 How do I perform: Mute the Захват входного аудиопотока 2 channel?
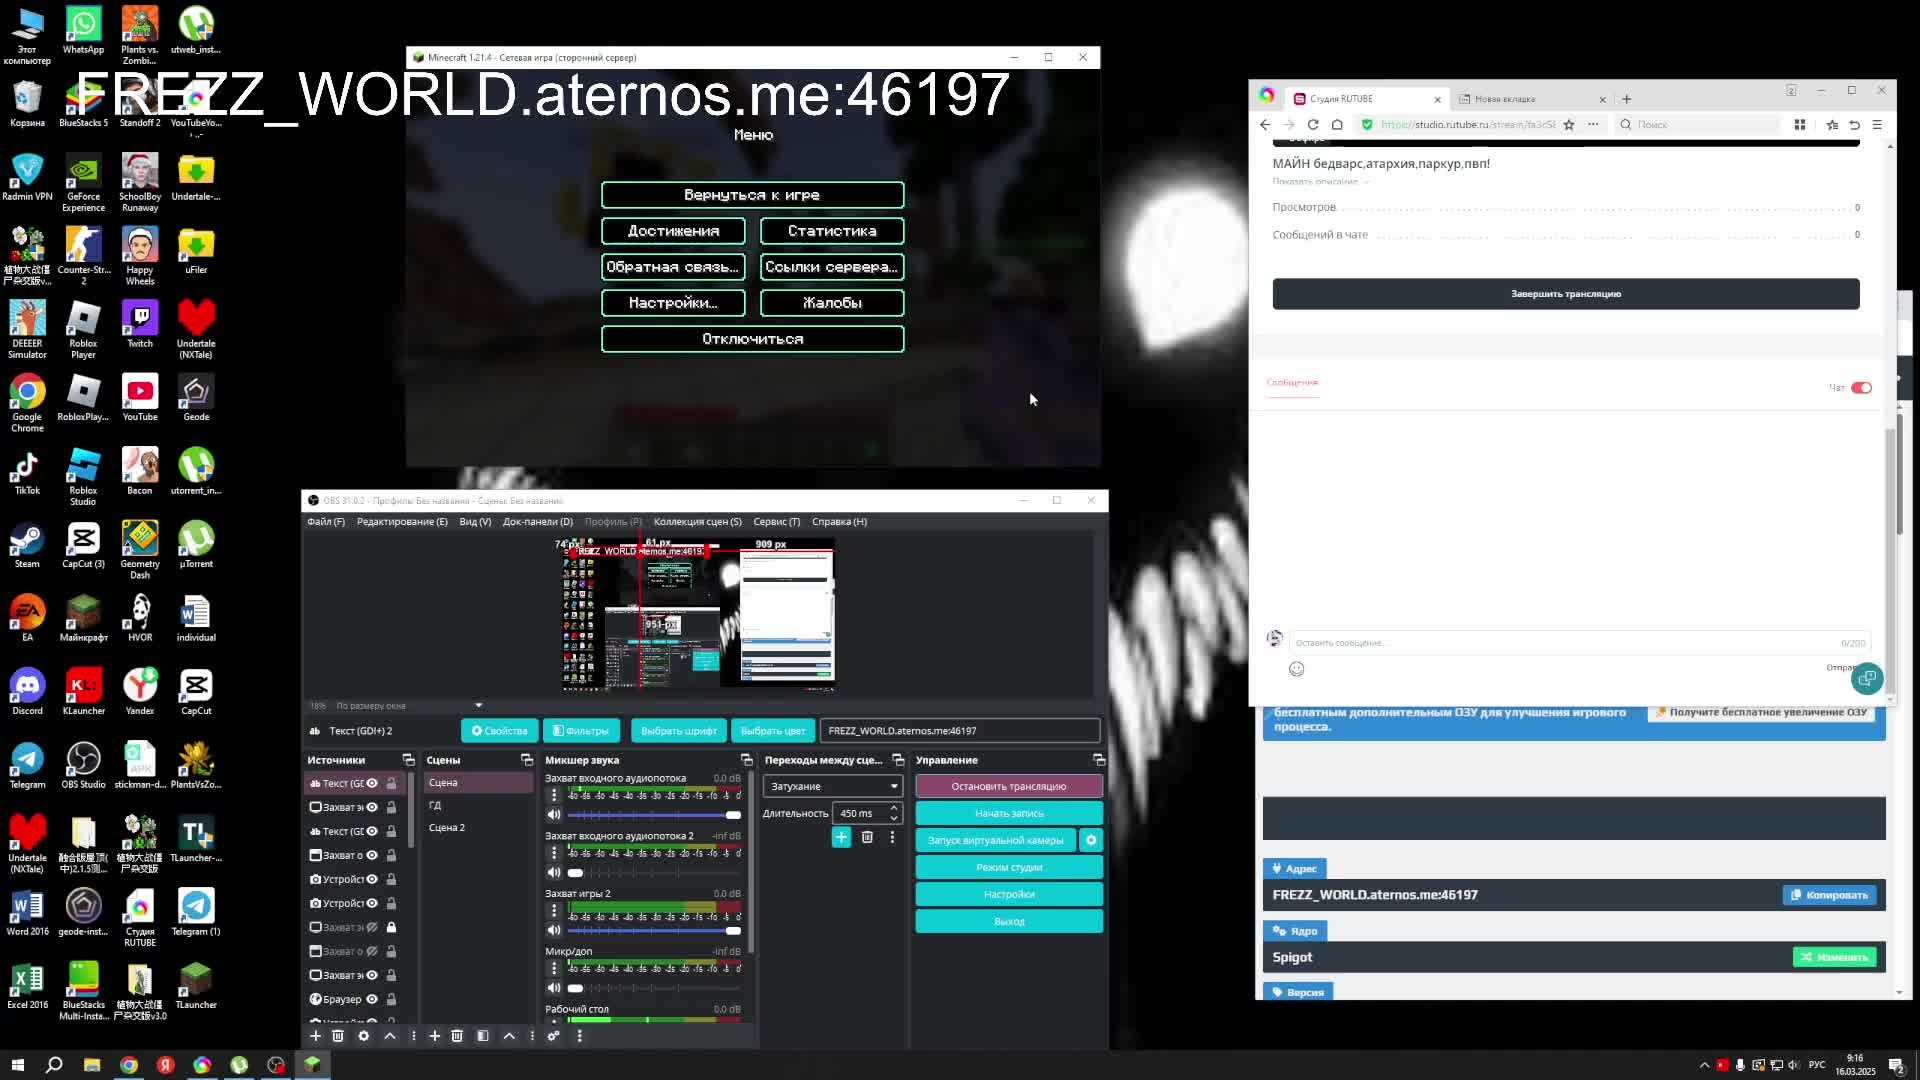[554, 872]
